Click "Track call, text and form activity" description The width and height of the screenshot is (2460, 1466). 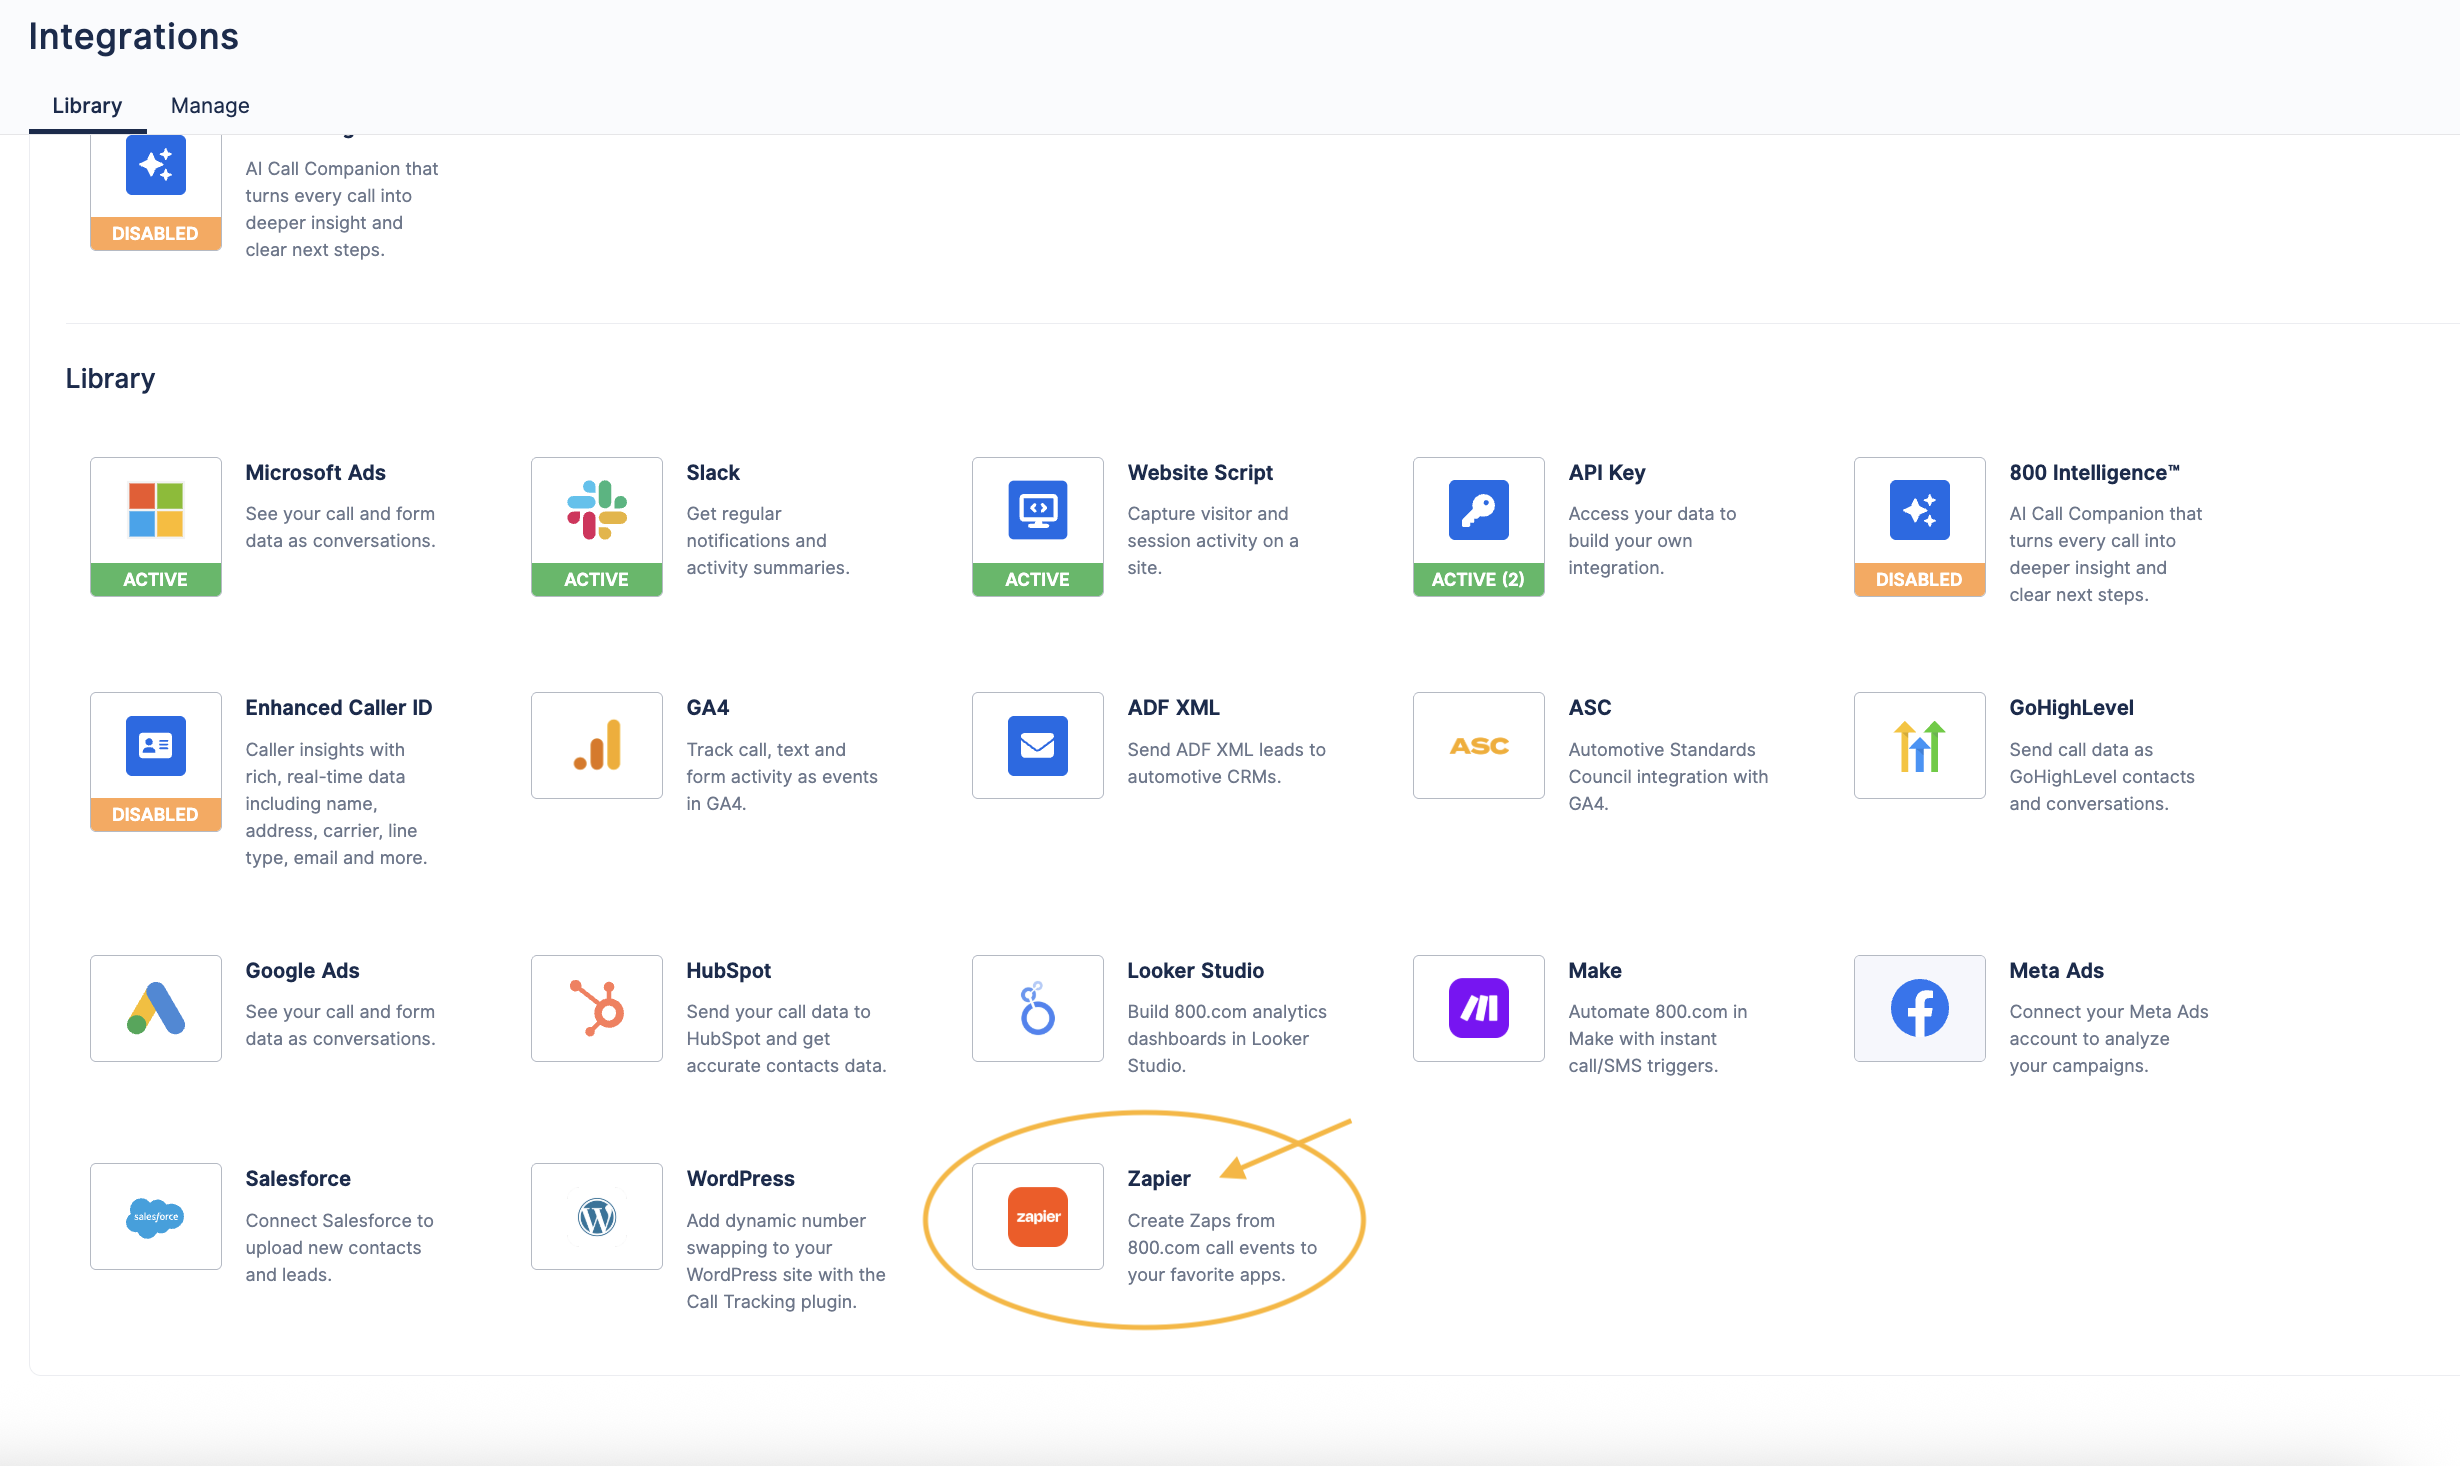tap(782, 777)
